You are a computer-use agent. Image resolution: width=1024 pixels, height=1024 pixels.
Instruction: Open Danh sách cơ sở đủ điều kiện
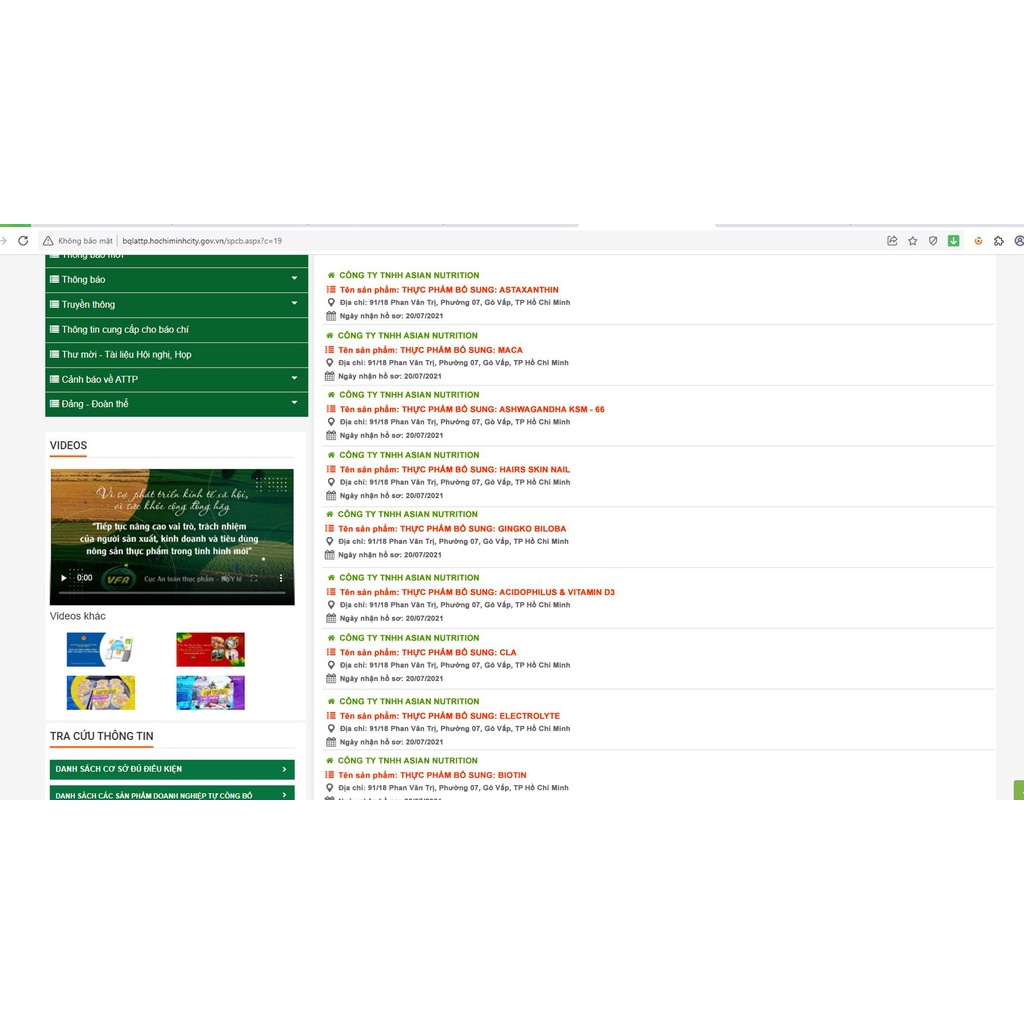172,769
